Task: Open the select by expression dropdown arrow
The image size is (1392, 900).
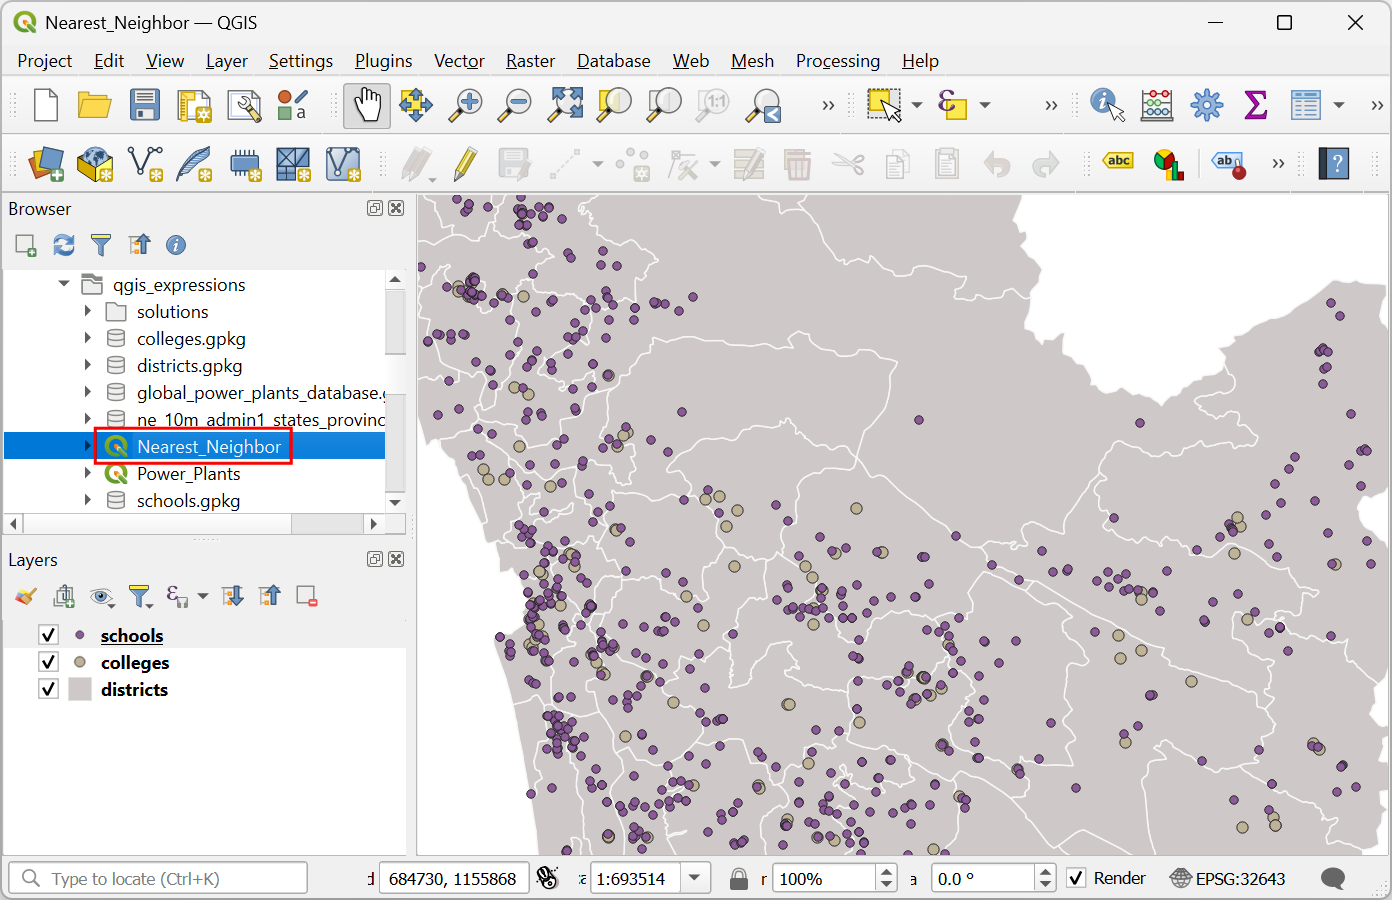Action: (x=985, y=105)
